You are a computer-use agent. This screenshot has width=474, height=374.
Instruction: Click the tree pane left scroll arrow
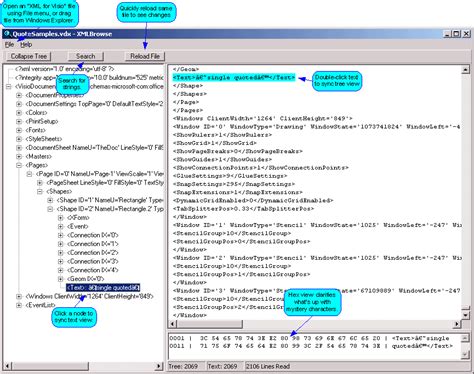(x=7, y=366)
